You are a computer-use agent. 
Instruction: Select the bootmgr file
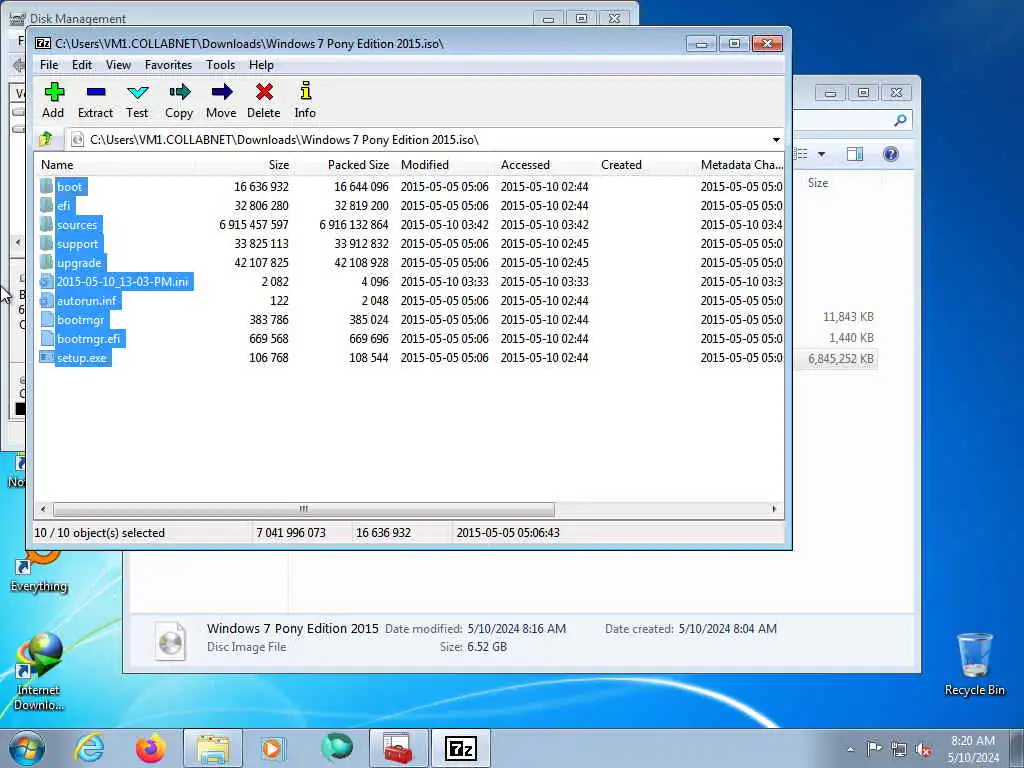click(80, 319)
